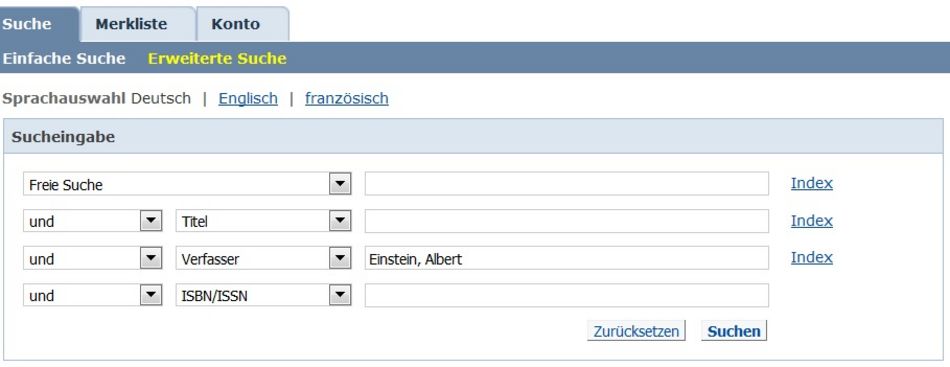The width and height of the screenshot is (950, 367).
Task: Switch to Einfache Suche
Action: click(64, 58)
